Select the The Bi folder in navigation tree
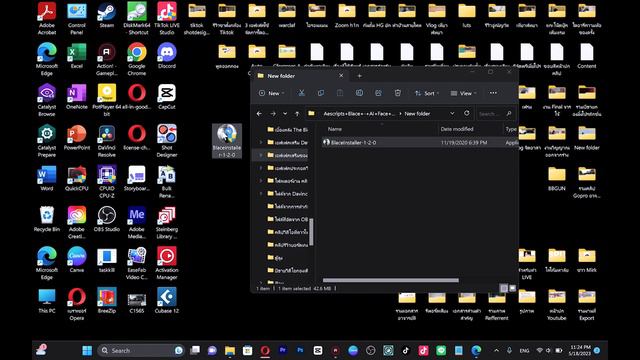This screenshot has height=360, width=640. (x=287, y=130)
